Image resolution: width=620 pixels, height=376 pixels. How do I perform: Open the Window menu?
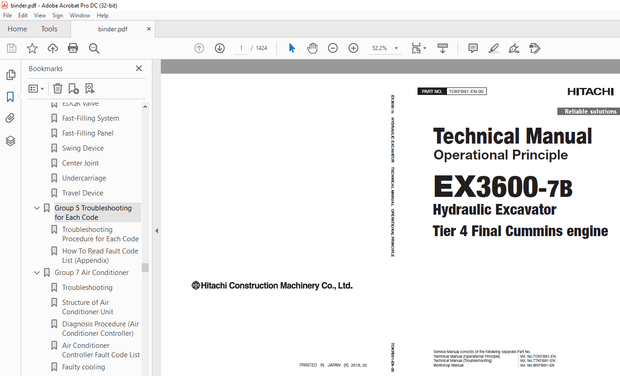pyautogui.click(x=80, y=15)
